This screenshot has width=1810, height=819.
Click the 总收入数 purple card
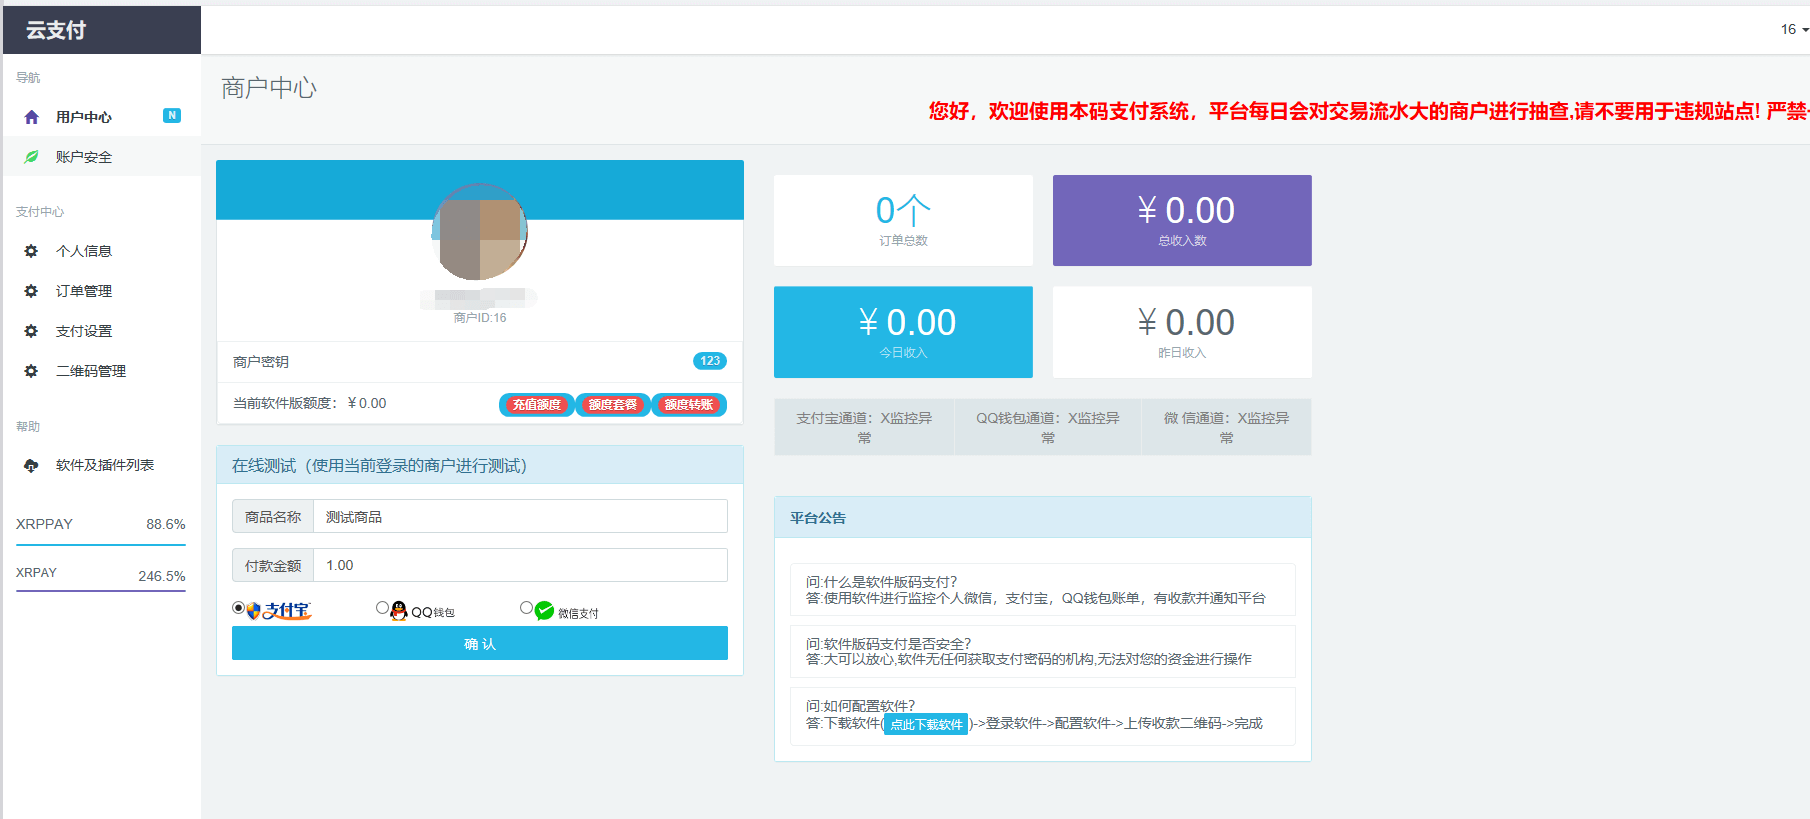click(x=1182, y=221)
